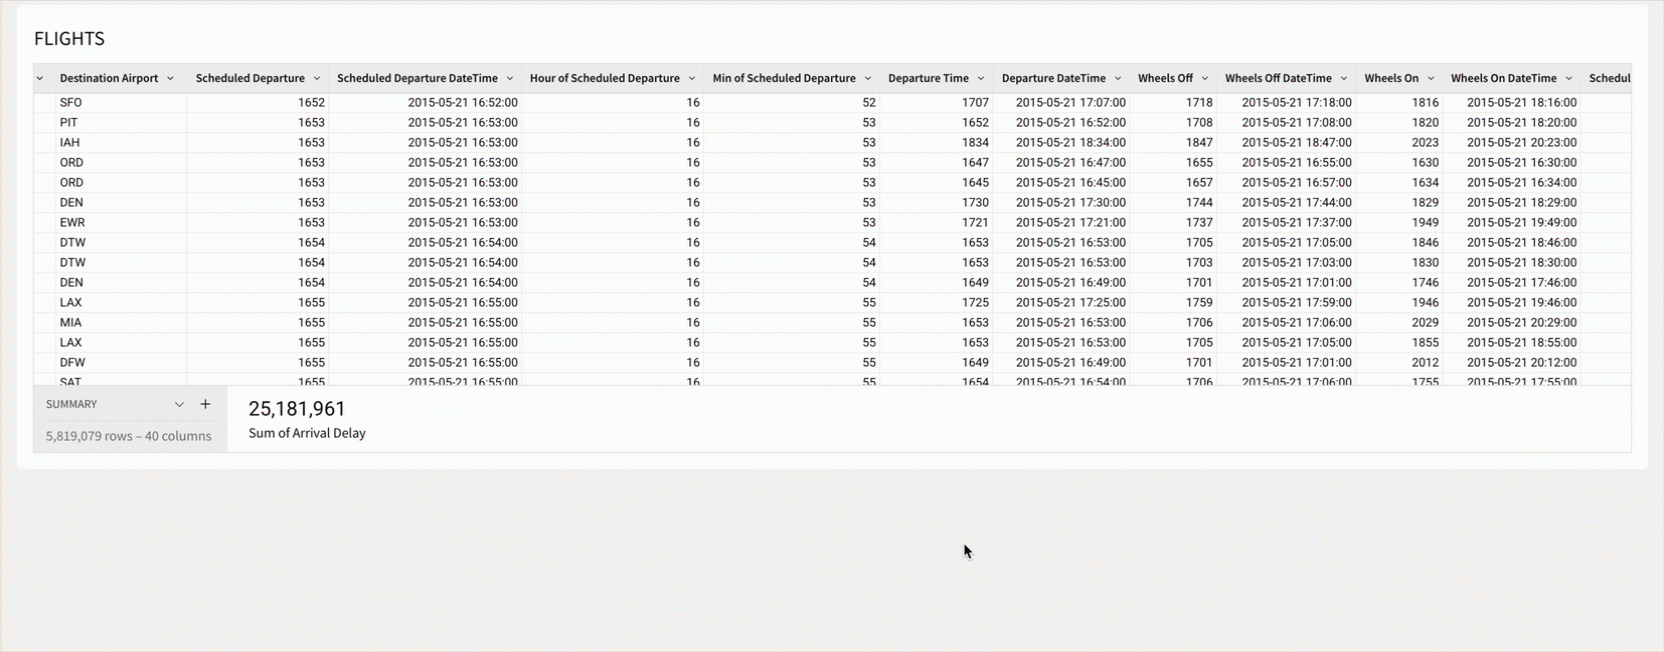This screenshot has height=652, width=1664.
Task: Collapse the Summary section chevron
Action: click(x=179, y=405)
